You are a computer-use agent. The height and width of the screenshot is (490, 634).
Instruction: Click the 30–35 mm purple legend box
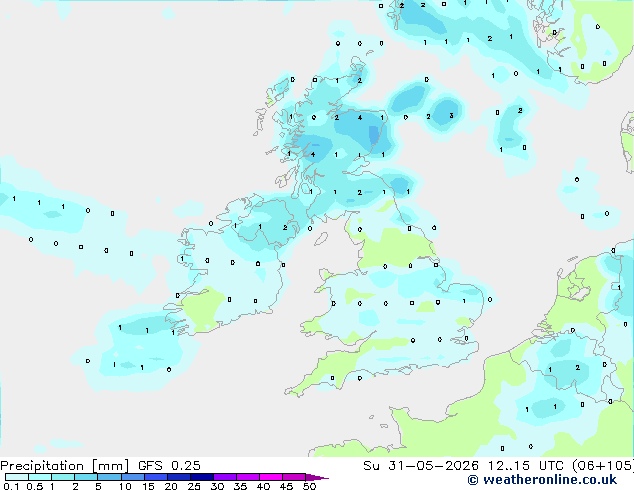[x=225, y=477]
